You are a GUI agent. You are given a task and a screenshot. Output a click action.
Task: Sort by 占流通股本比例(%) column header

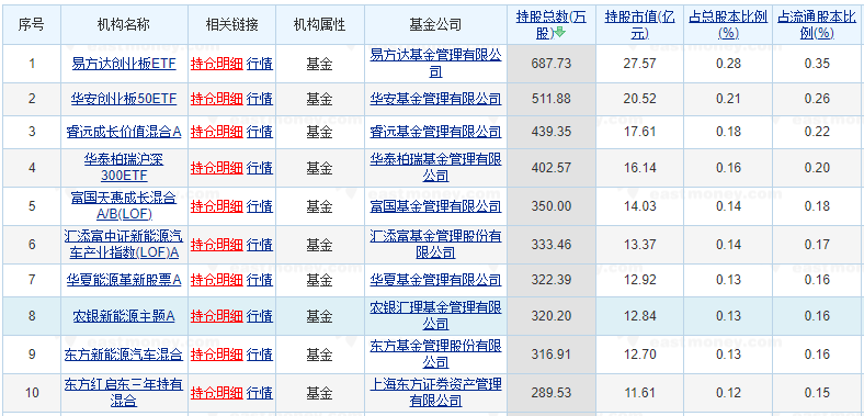(817, 25)
